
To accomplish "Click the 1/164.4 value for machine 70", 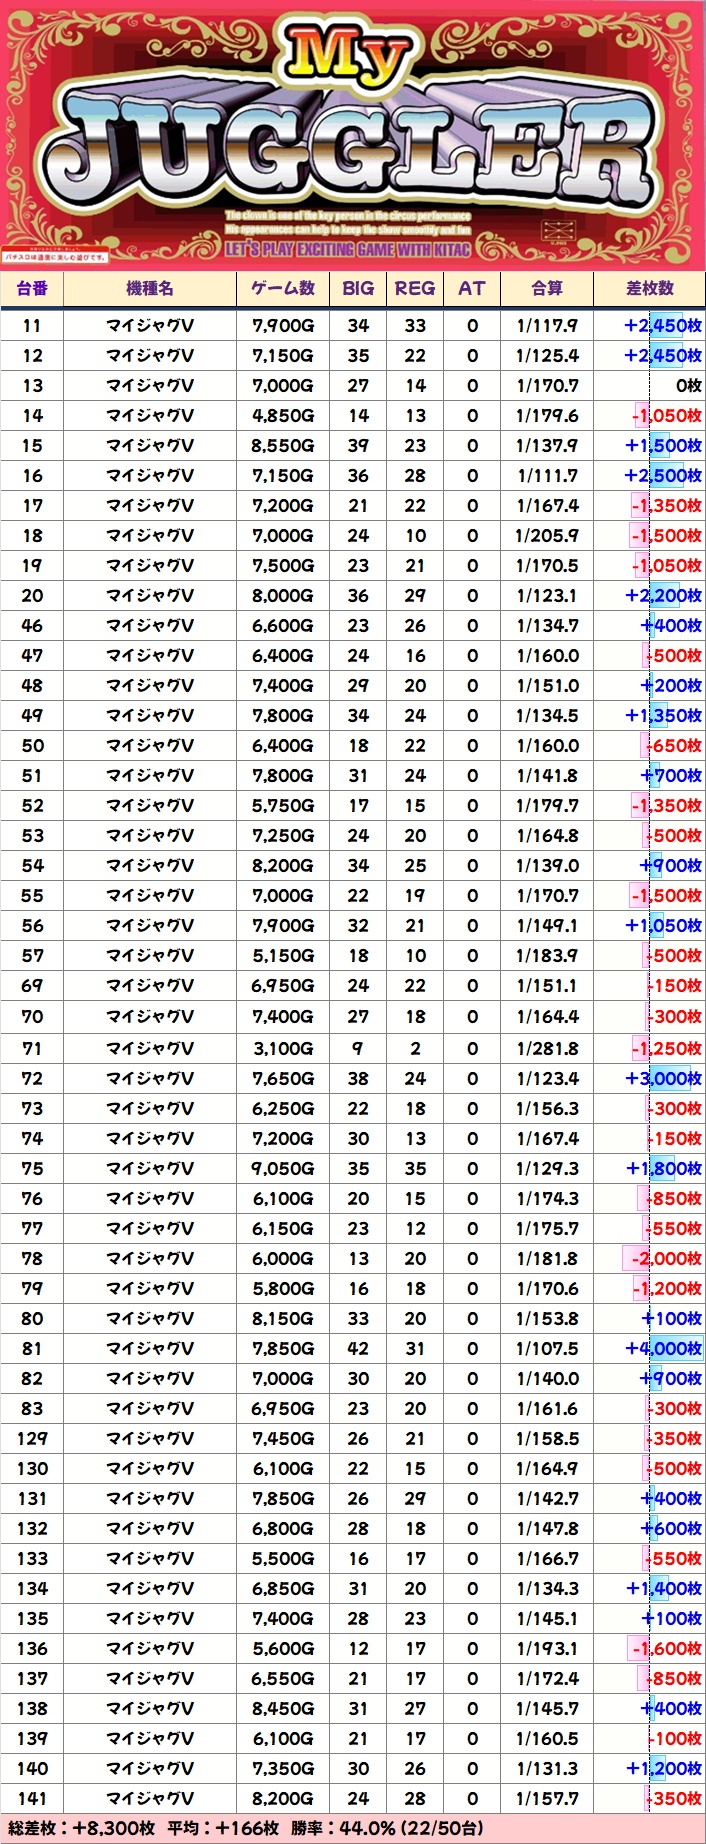I will pos(547,1016).
